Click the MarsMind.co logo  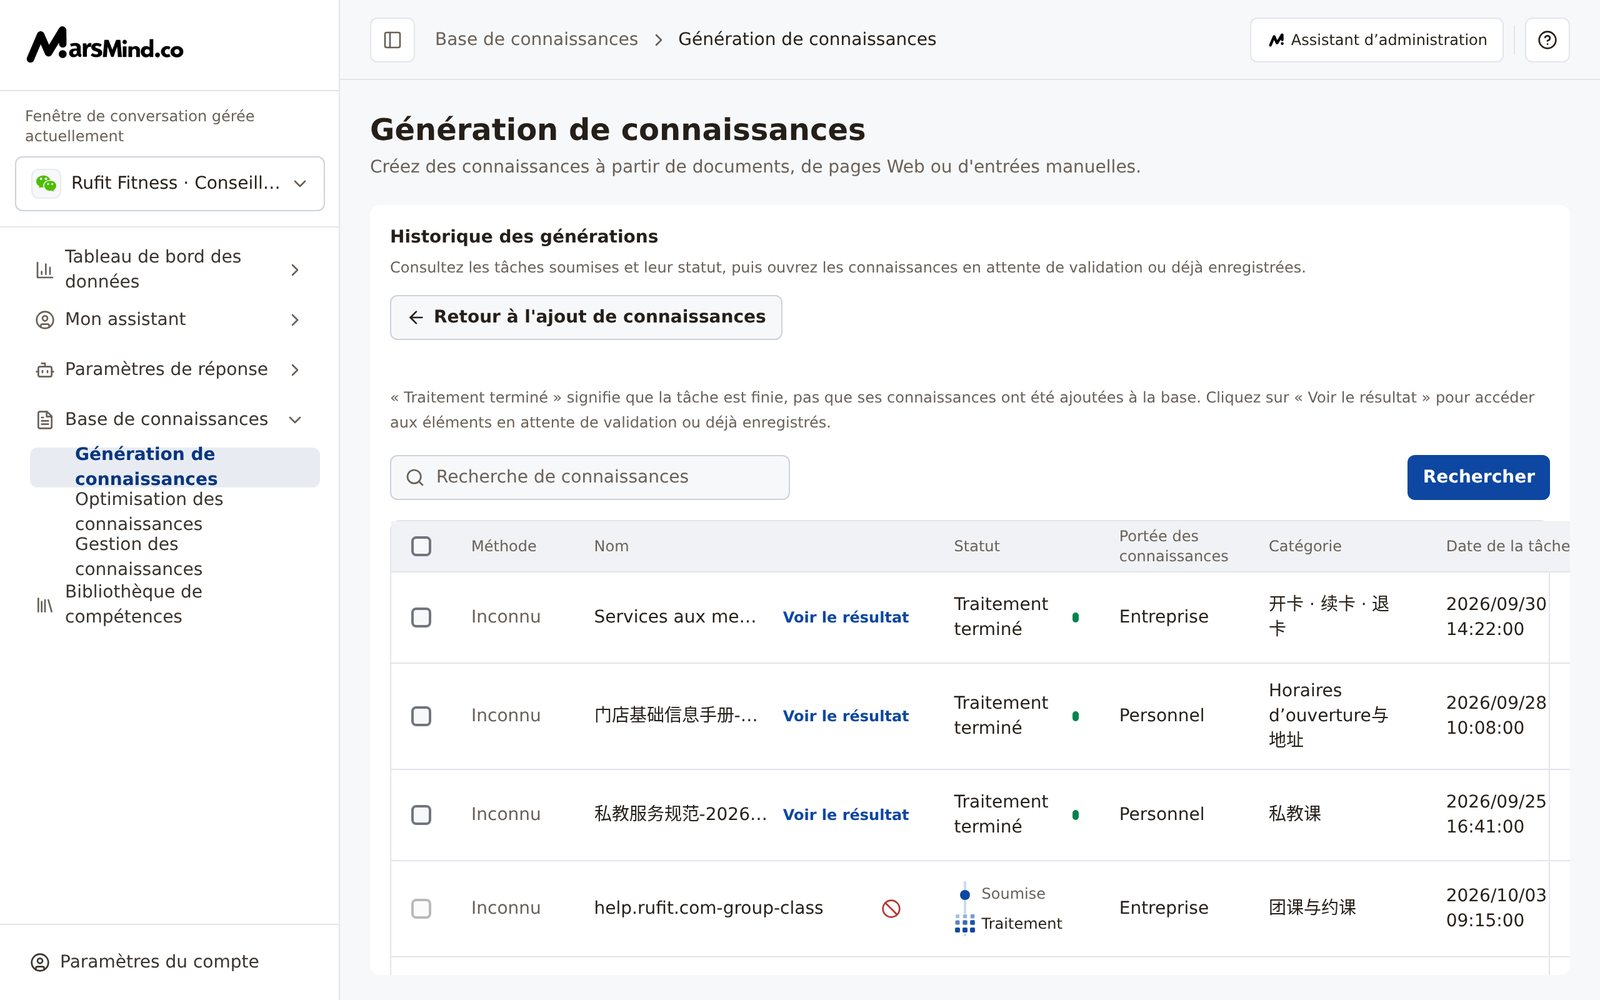(105, 45)
